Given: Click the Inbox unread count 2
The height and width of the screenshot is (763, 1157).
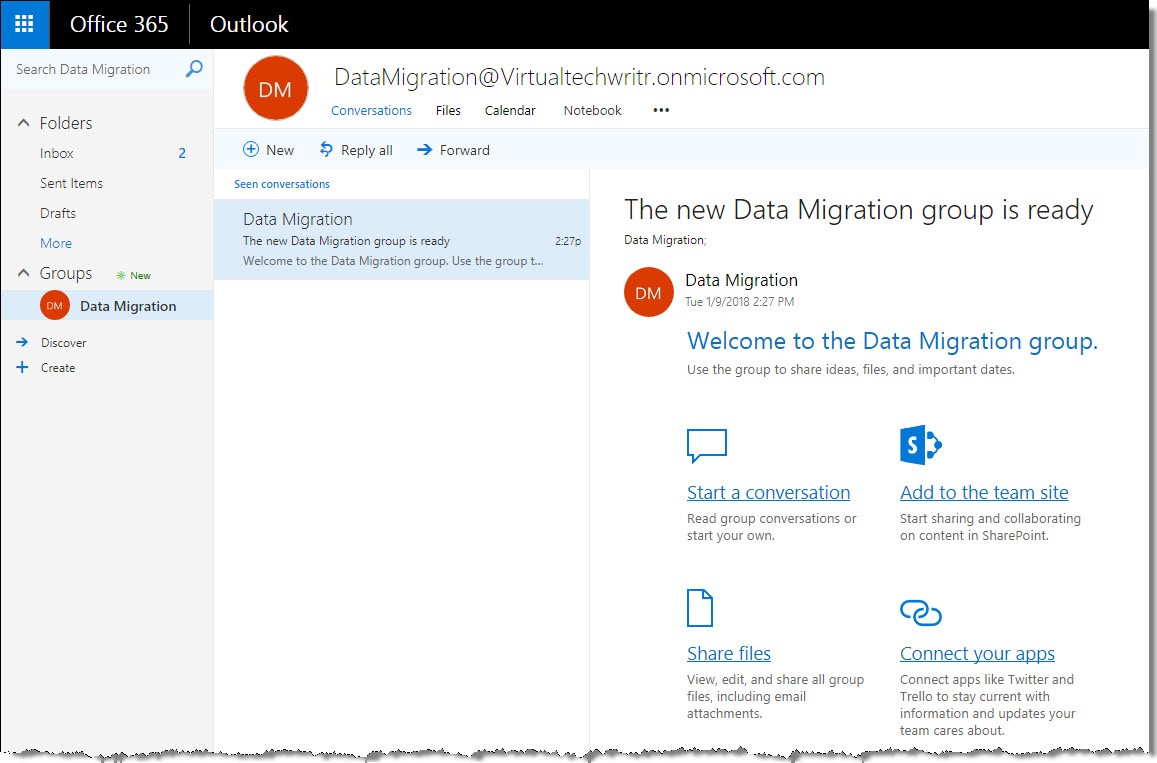Looking at the screenshot, I should (182, 153).
